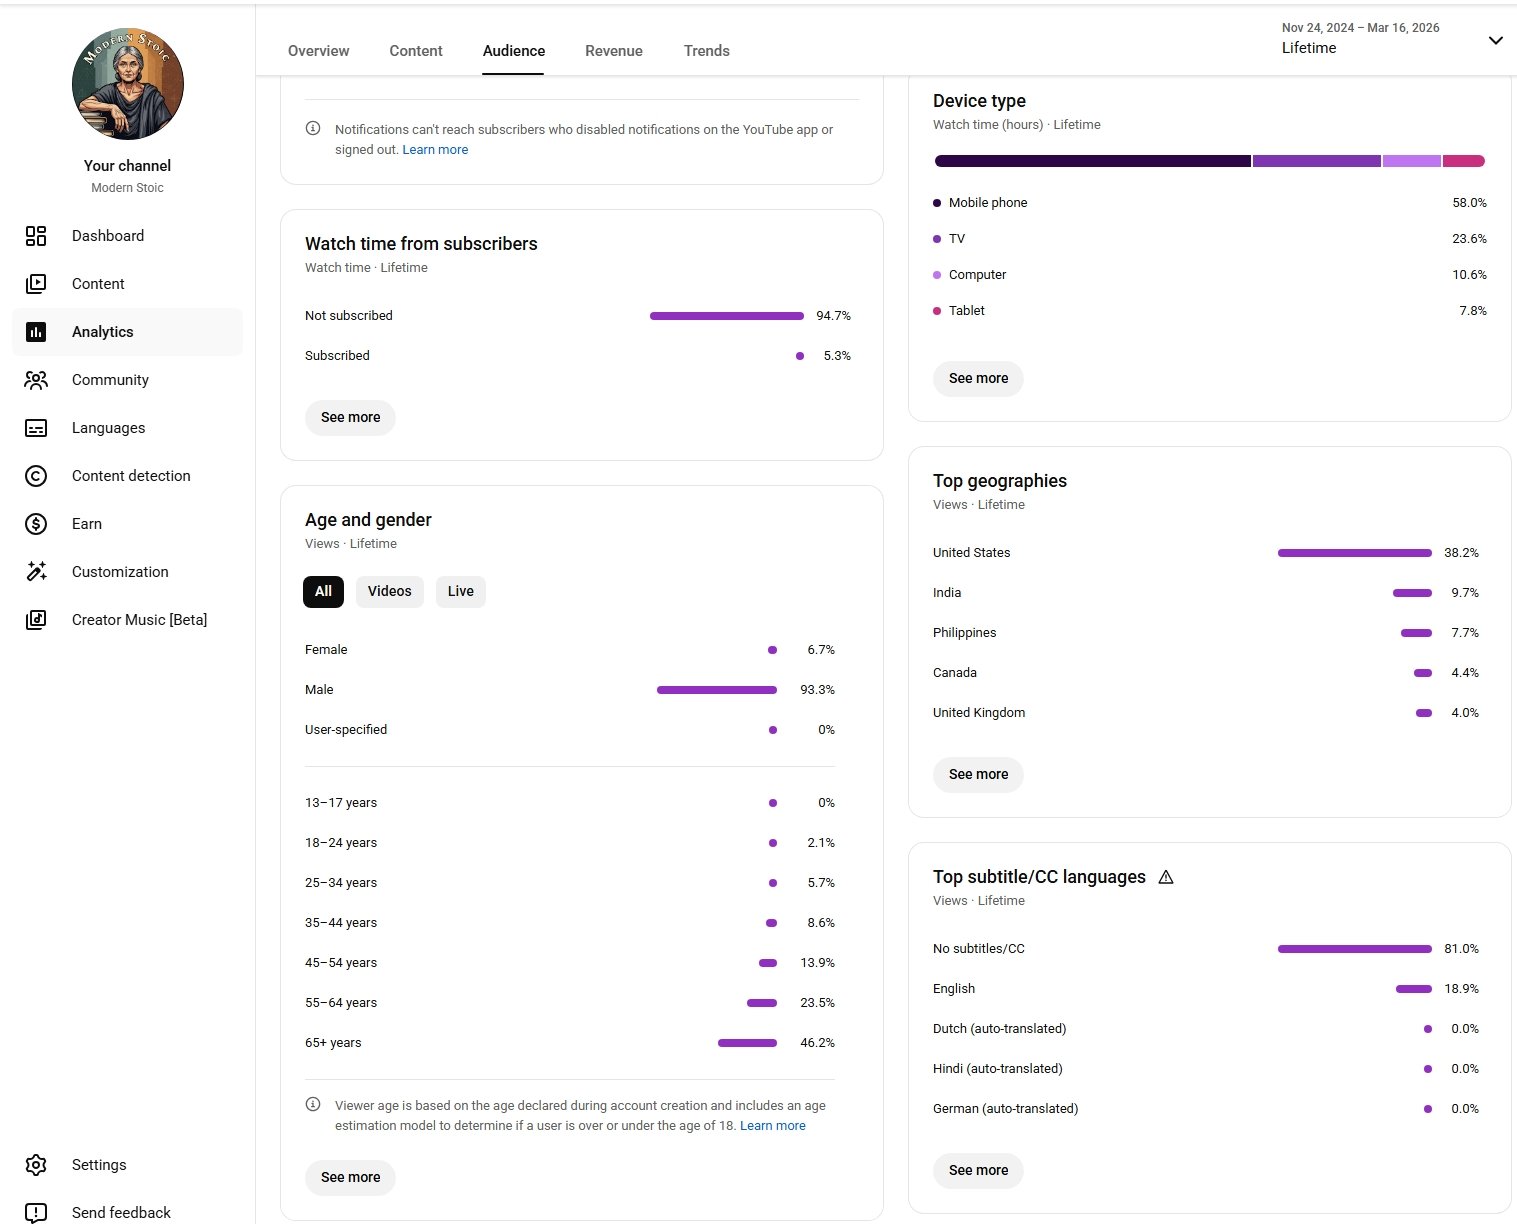This screenshot has height=1224, width=1517.
Task: Click the Modern Stoic channel avatar
Action: (x=128, y=84)
